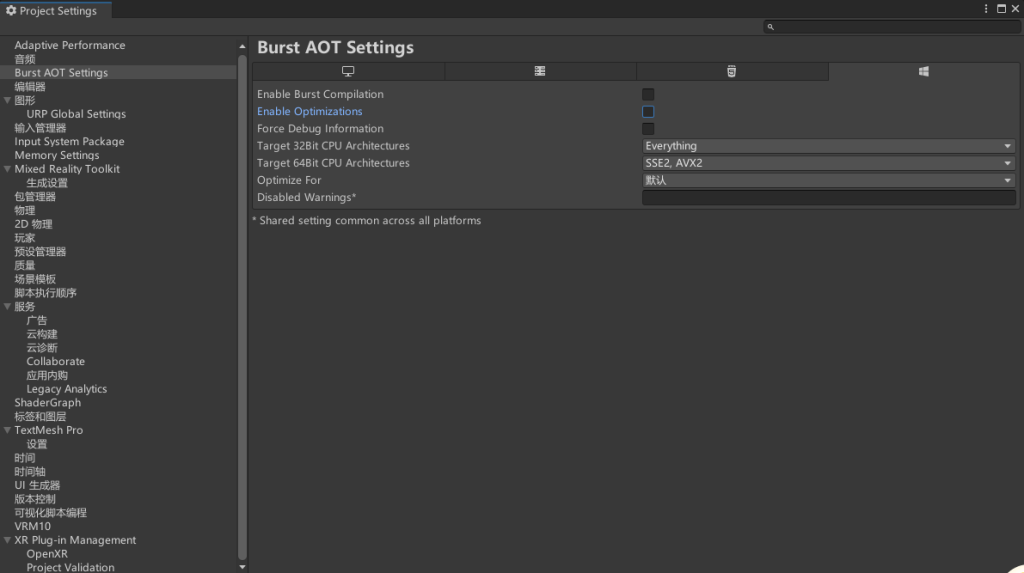Select Adaptive Performance in sidebar
Viewport: 1024px width, 573px height.
click(70, 45)
